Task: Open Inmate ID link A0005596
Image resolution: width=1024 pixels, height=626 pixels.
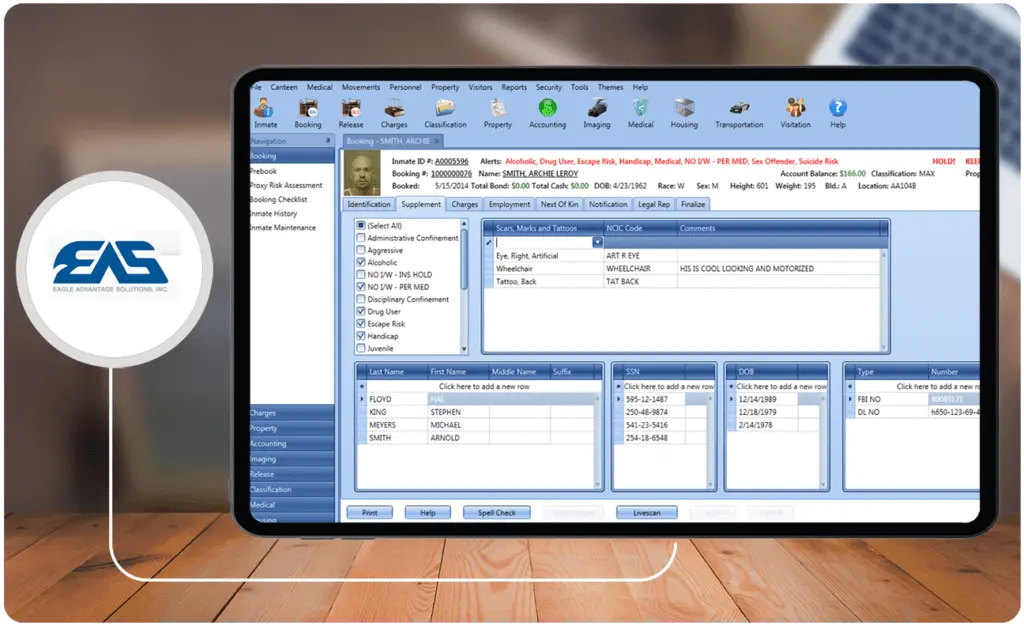Action: tap(452, 161)
